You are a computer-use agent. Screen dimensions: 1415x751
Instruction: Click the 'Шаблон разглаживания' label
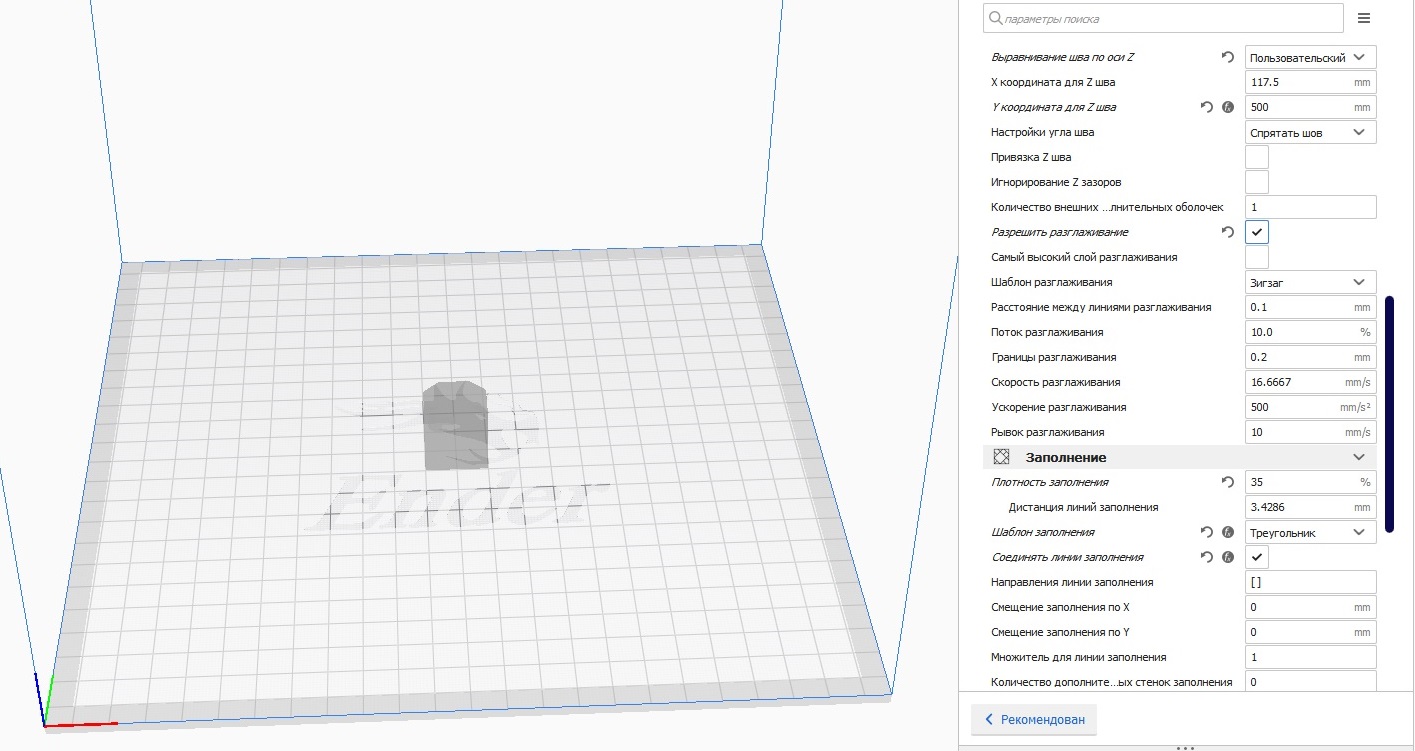(x=1051, y=282)
